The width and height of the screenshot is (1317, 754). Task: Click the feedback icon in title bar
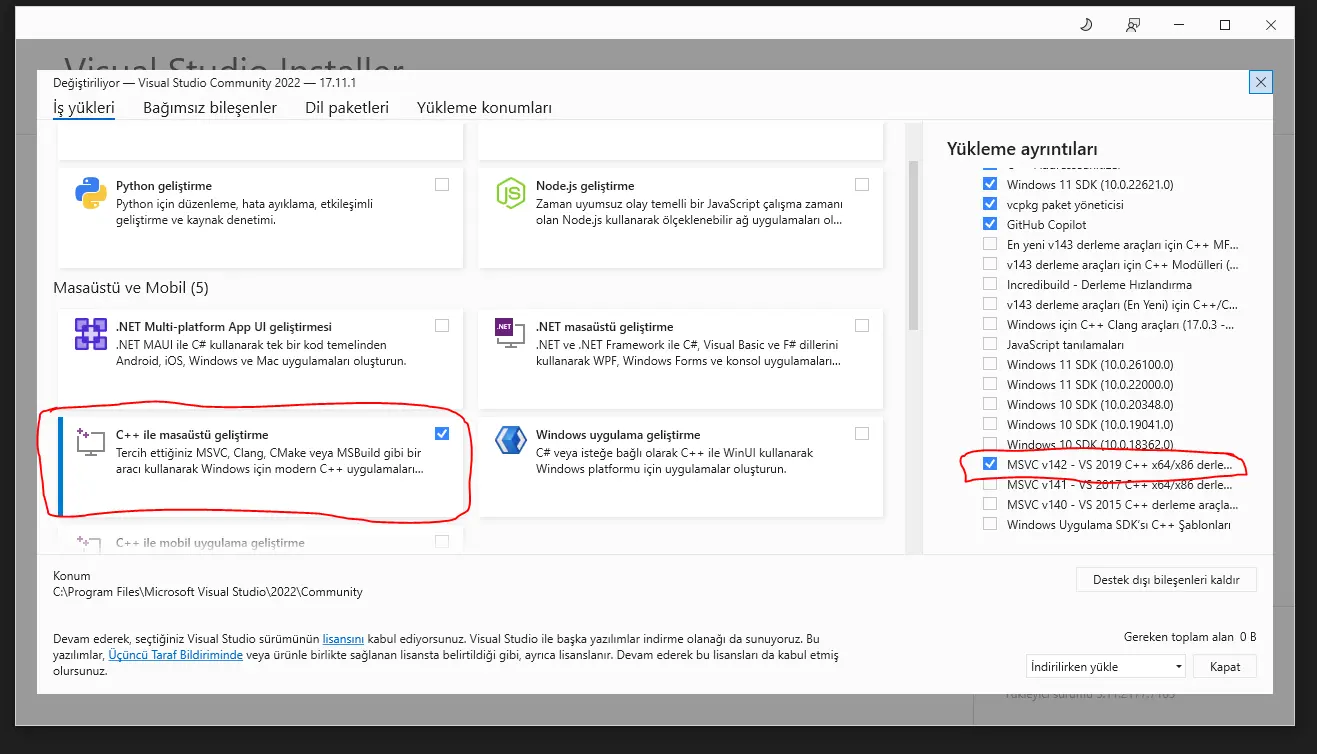(1132, 25)
